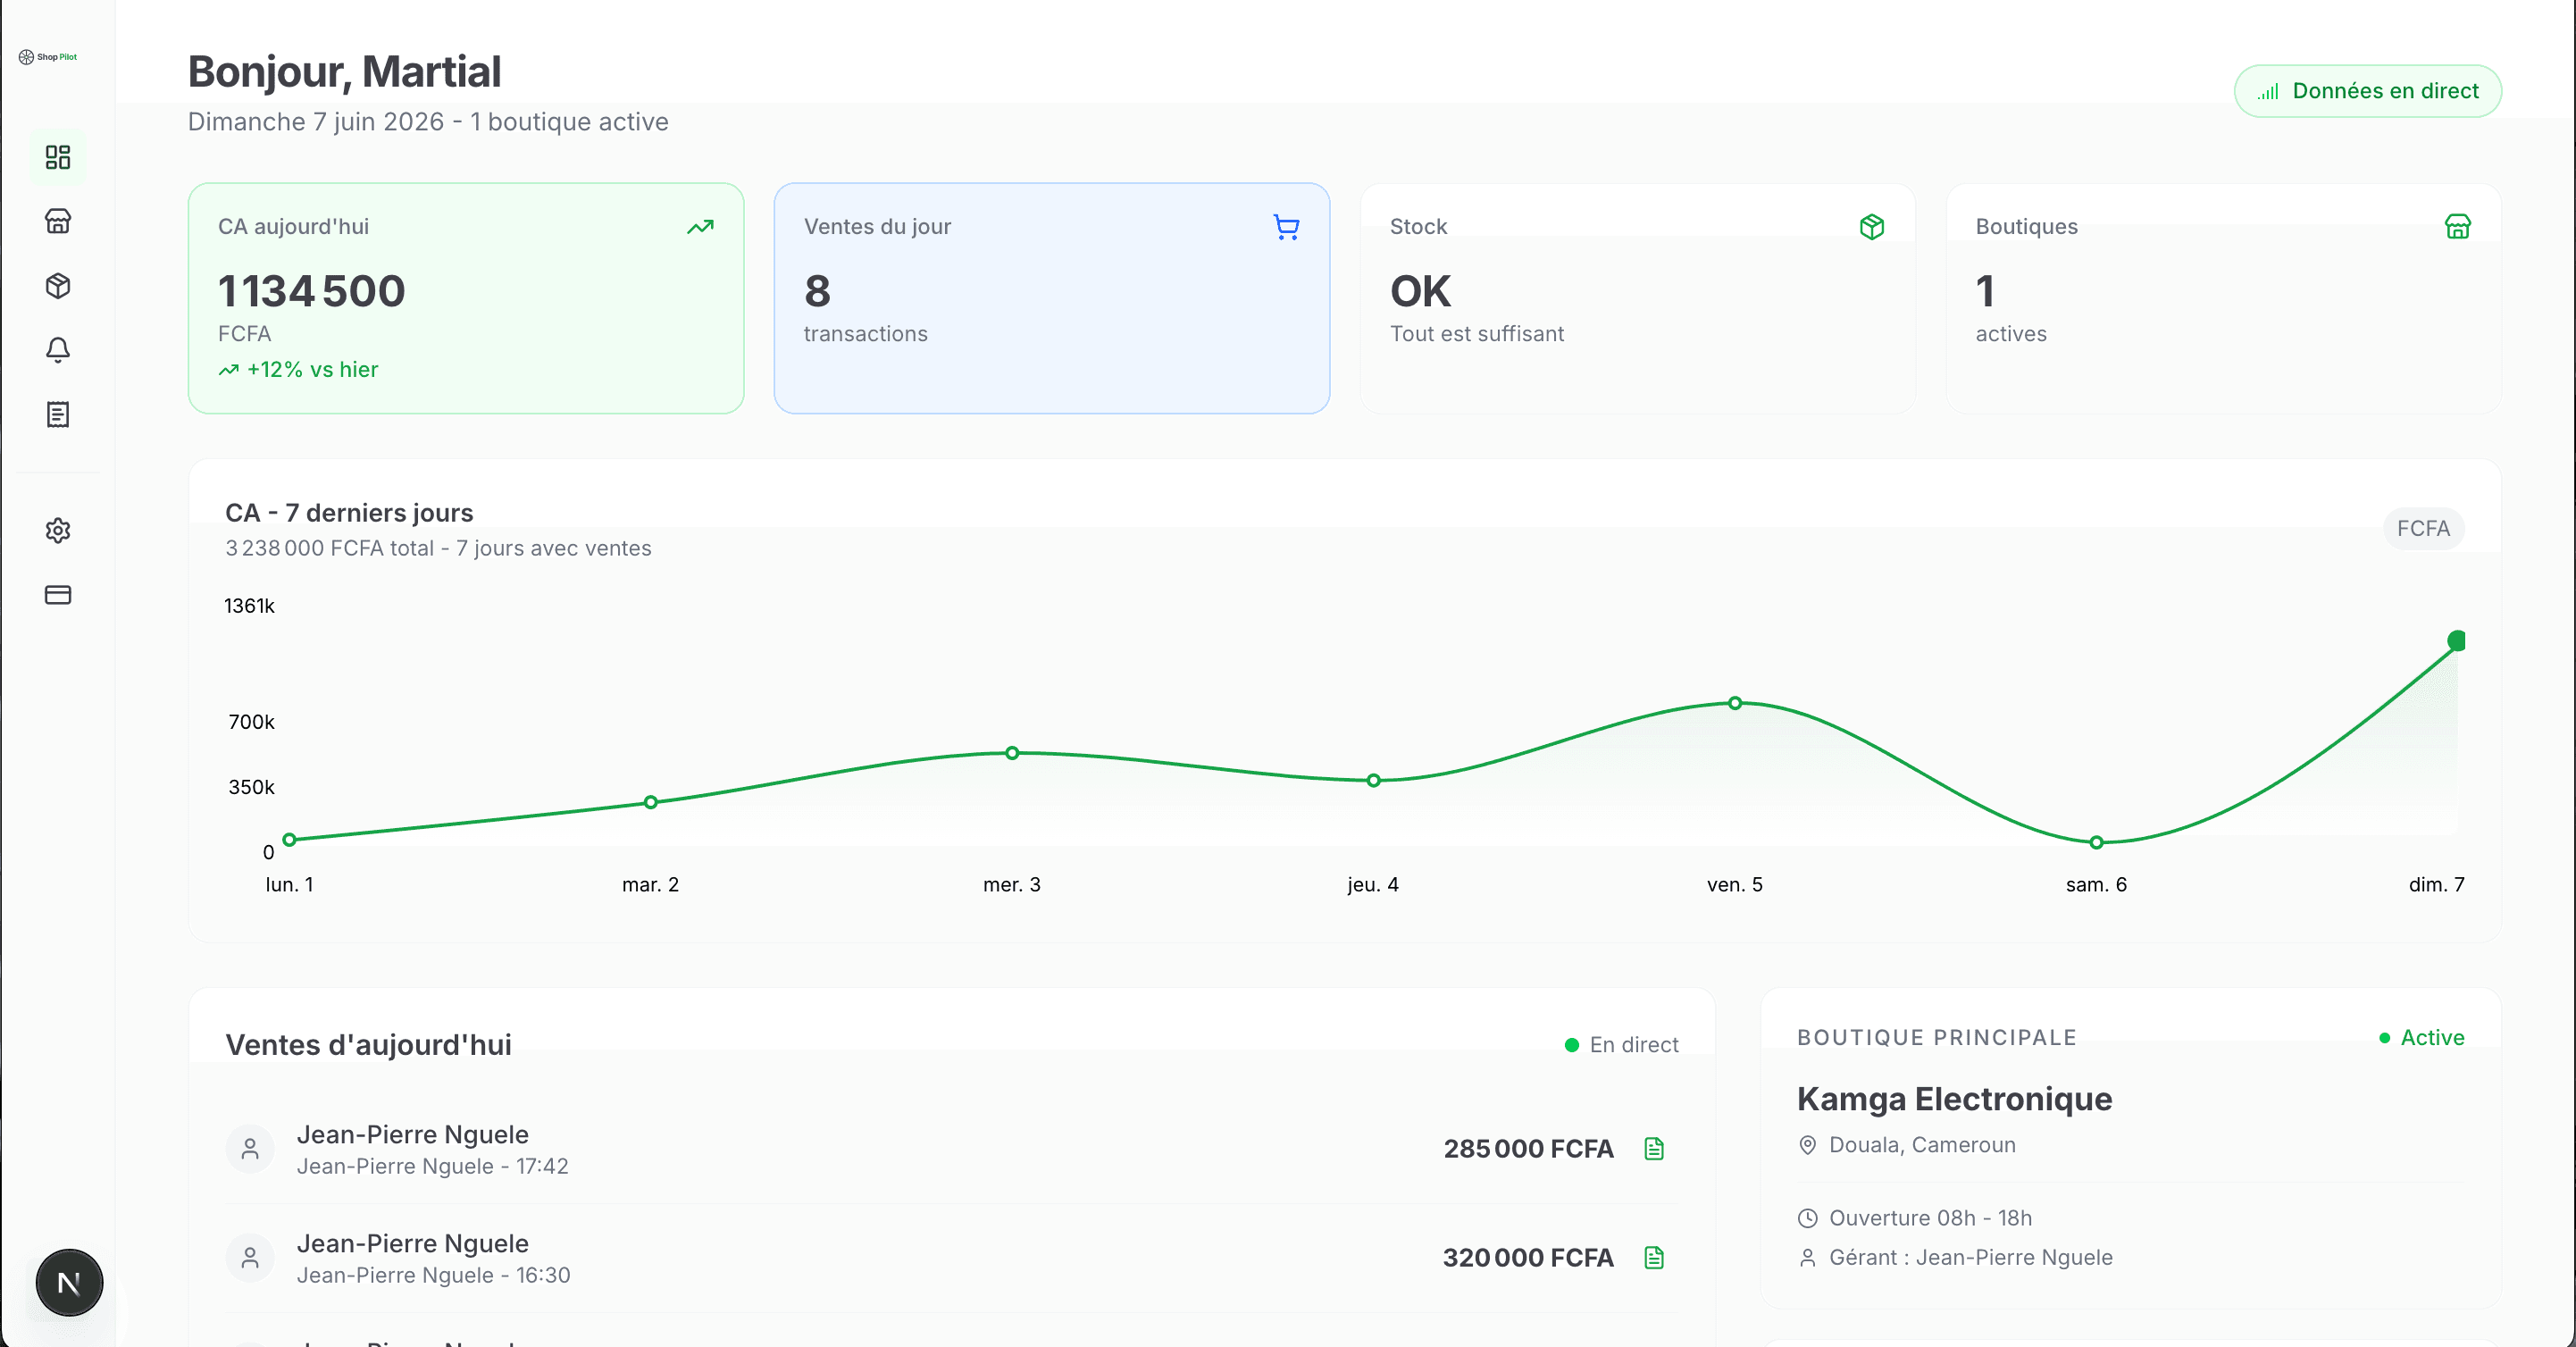2576x1347 pixels.
Task: Open the Jean-Pierre Nguele sale at 17:42
Action: (951, 1149)
